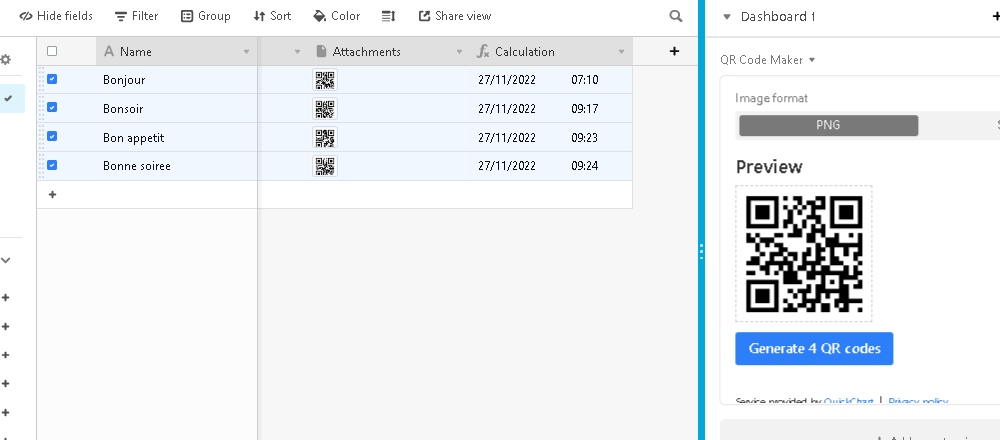This screenshot has width=1000, height=440.
Task: Open the Bonjour QR code attachment thumbnail
Action: [325, 80]
